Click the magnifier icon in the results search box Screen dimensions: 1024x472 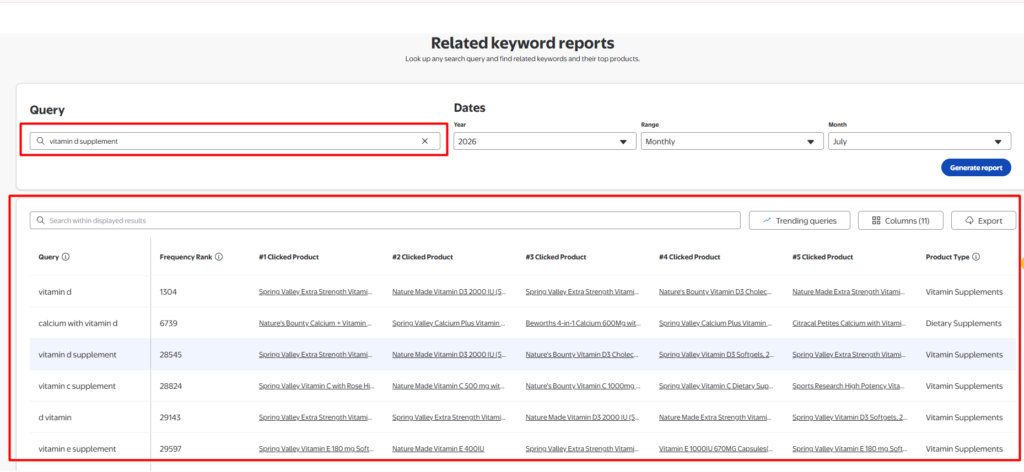pos(40,221)
